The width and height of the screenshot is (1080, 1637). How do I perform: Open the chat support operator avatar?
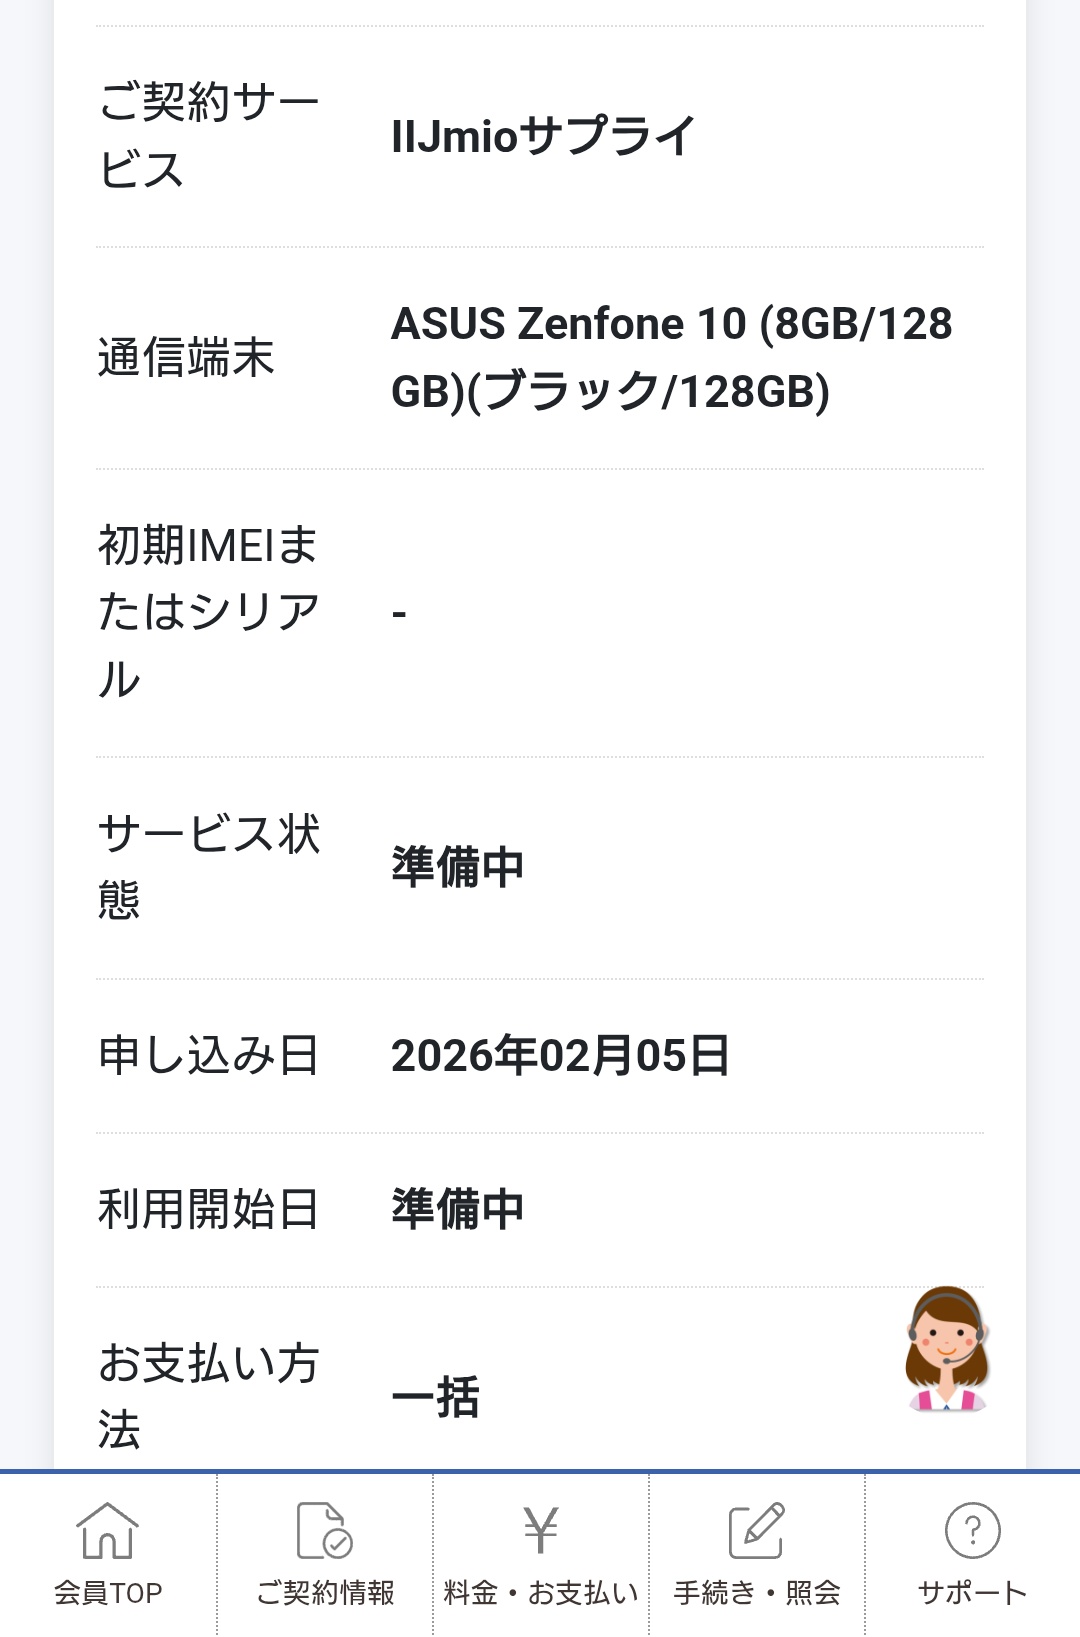click(946, 1349)
